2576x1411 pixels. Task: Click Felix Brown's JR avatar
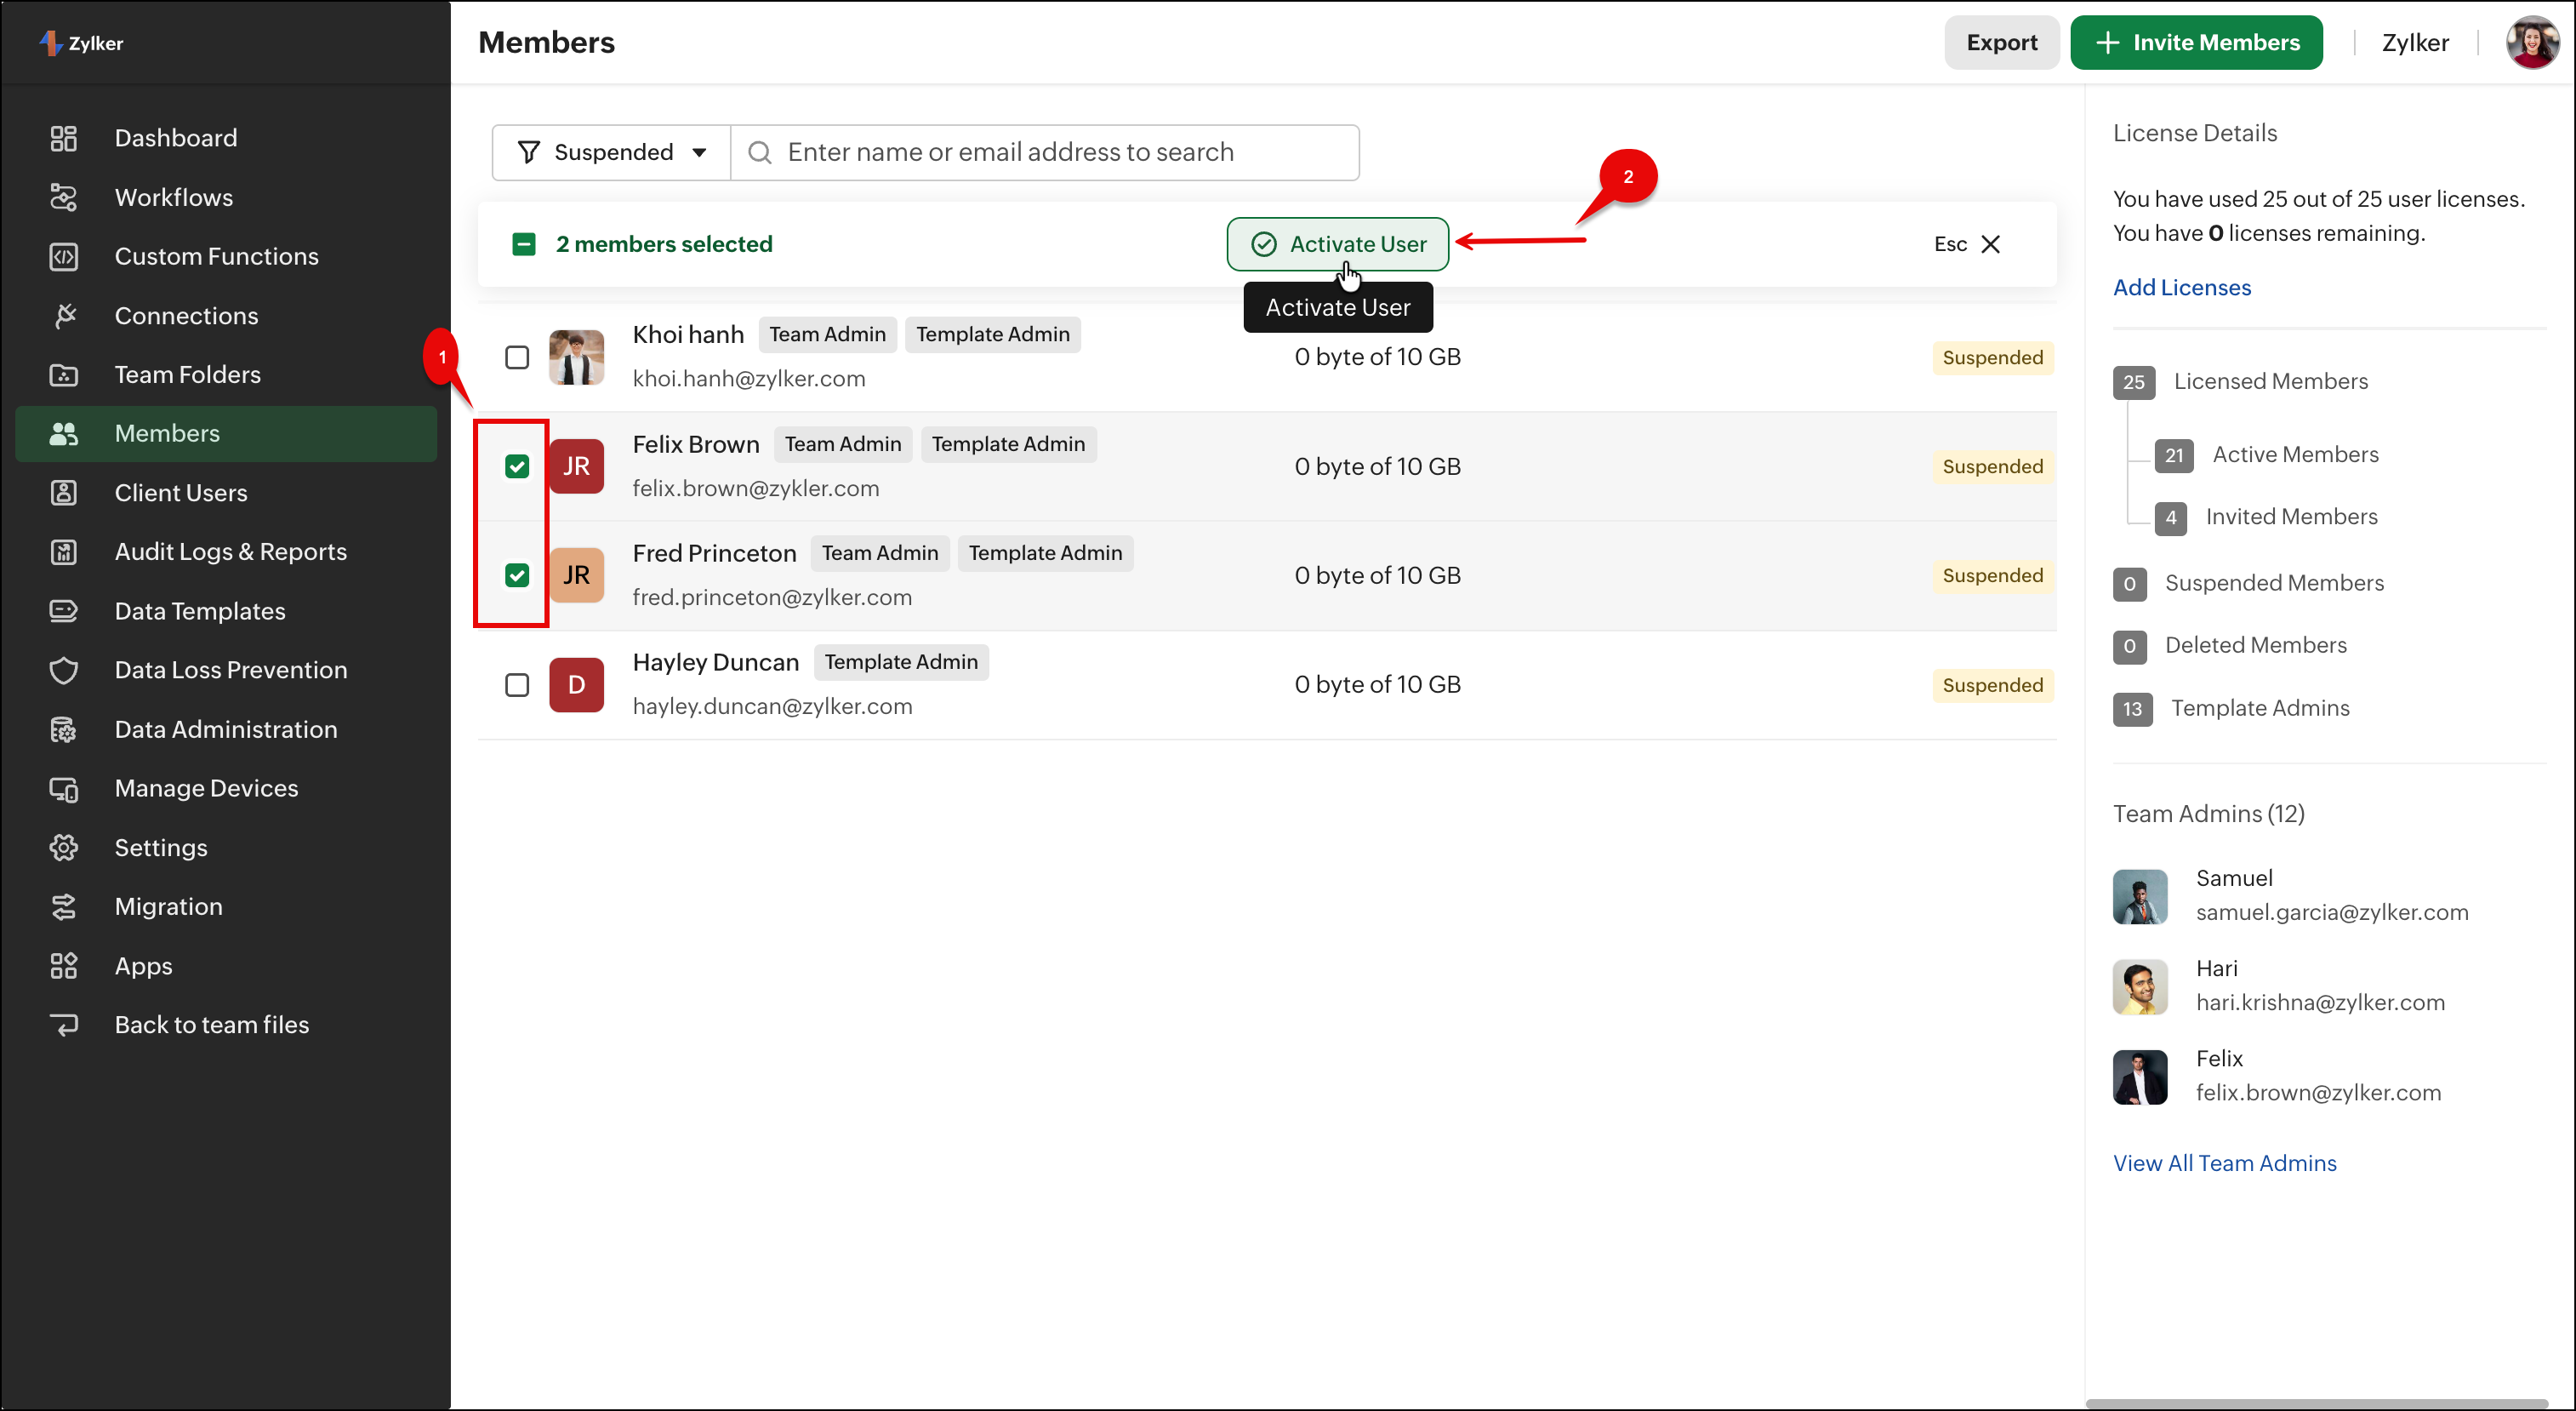577,466
